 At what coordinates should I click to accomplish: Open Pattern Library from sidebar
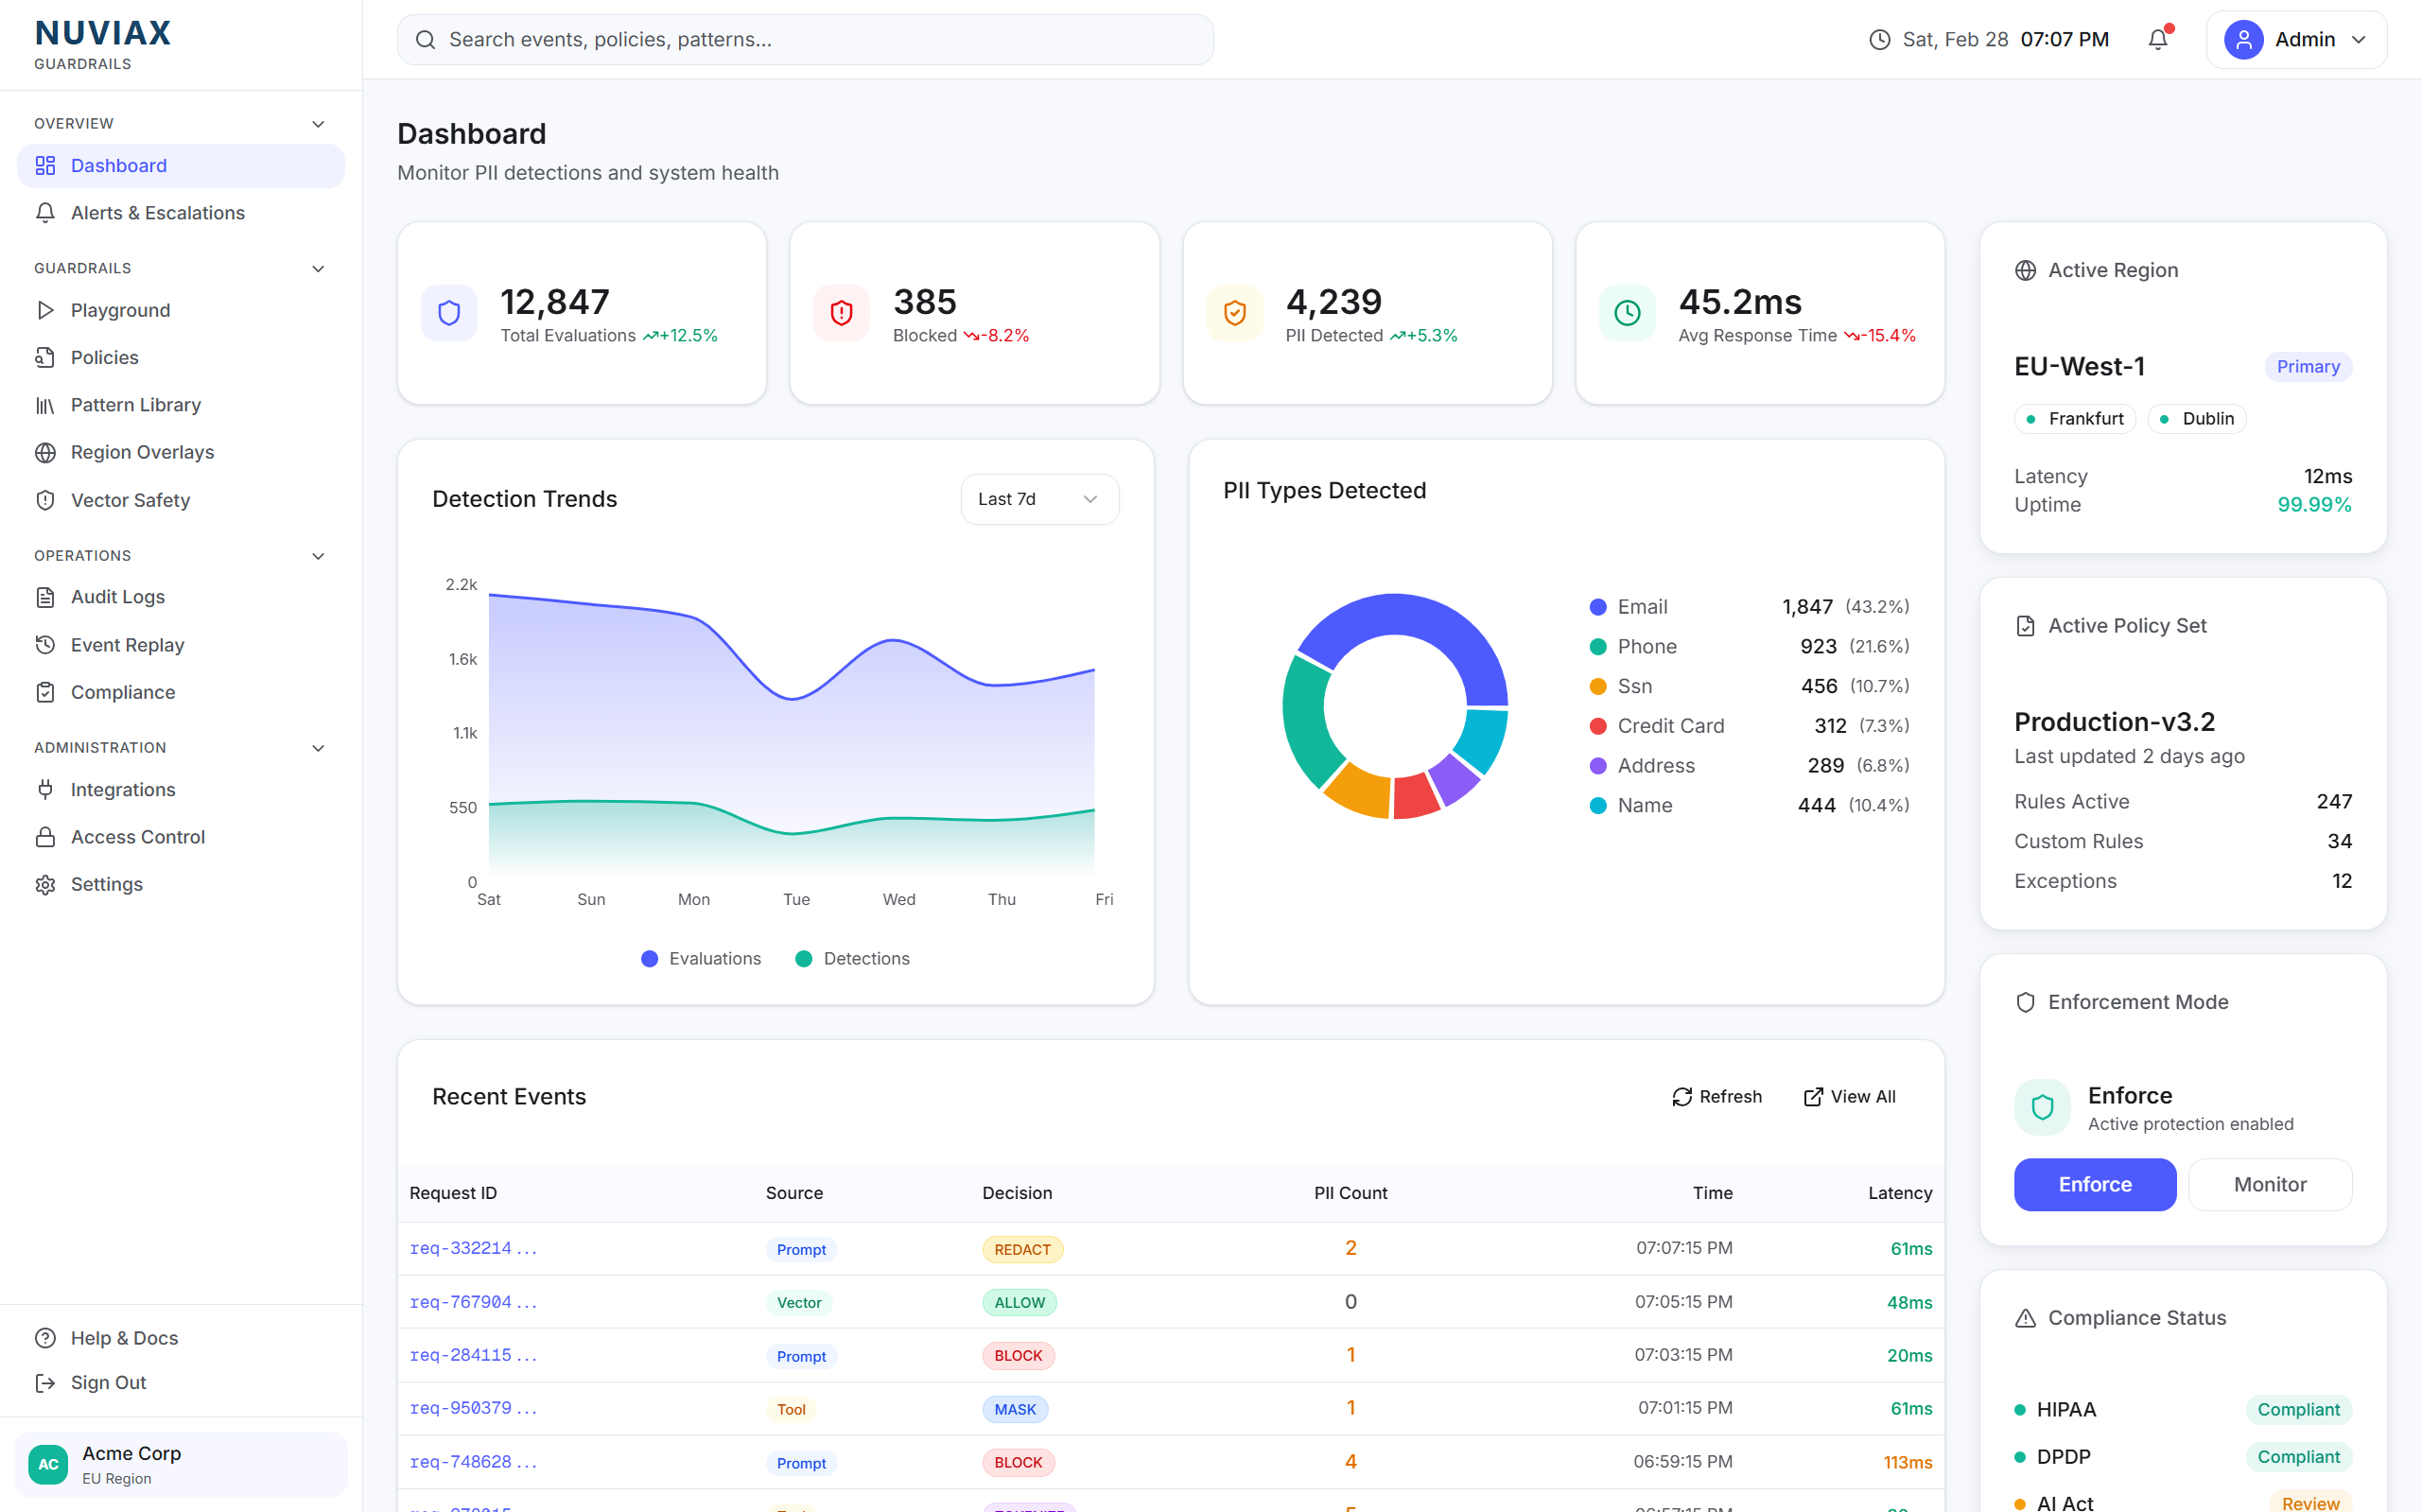click(x=136, y=405)
